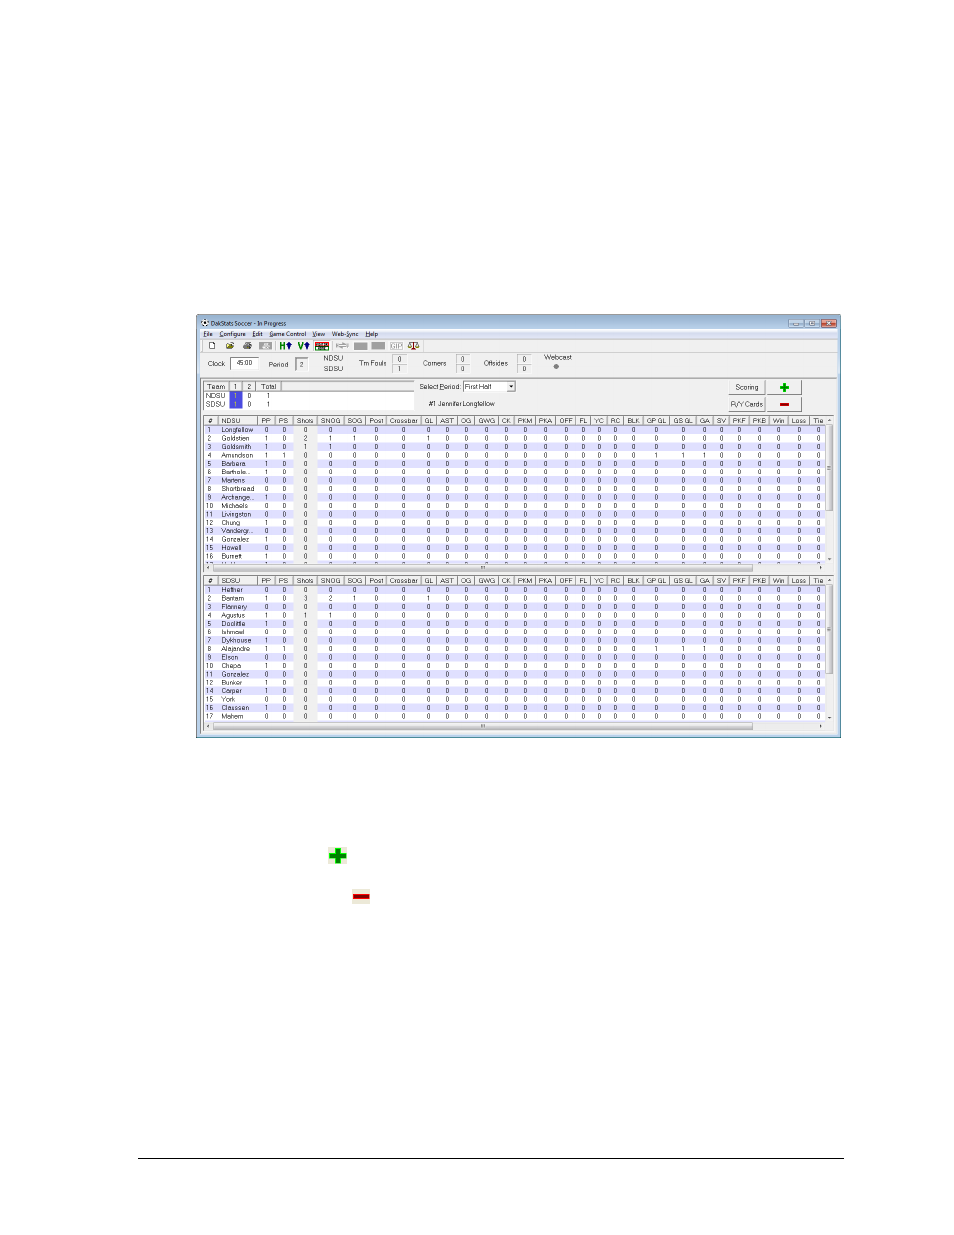Open the Web-Sync menu

pyautogui.click(x=345, y=334)
